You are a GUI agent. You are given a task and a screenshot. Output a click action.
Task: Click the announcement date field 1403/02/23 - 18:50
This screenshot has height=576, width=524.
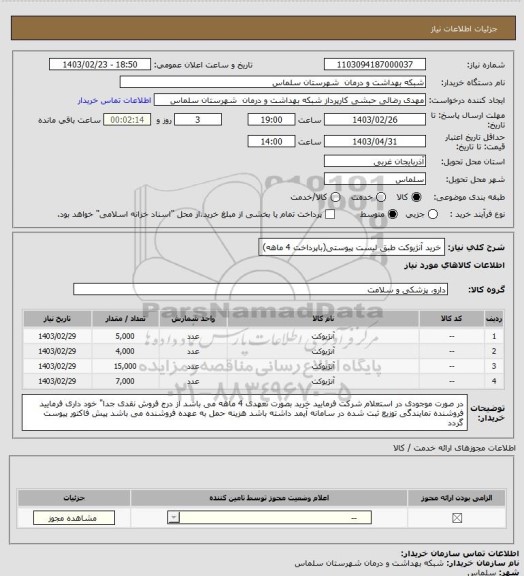pos(100,65)
